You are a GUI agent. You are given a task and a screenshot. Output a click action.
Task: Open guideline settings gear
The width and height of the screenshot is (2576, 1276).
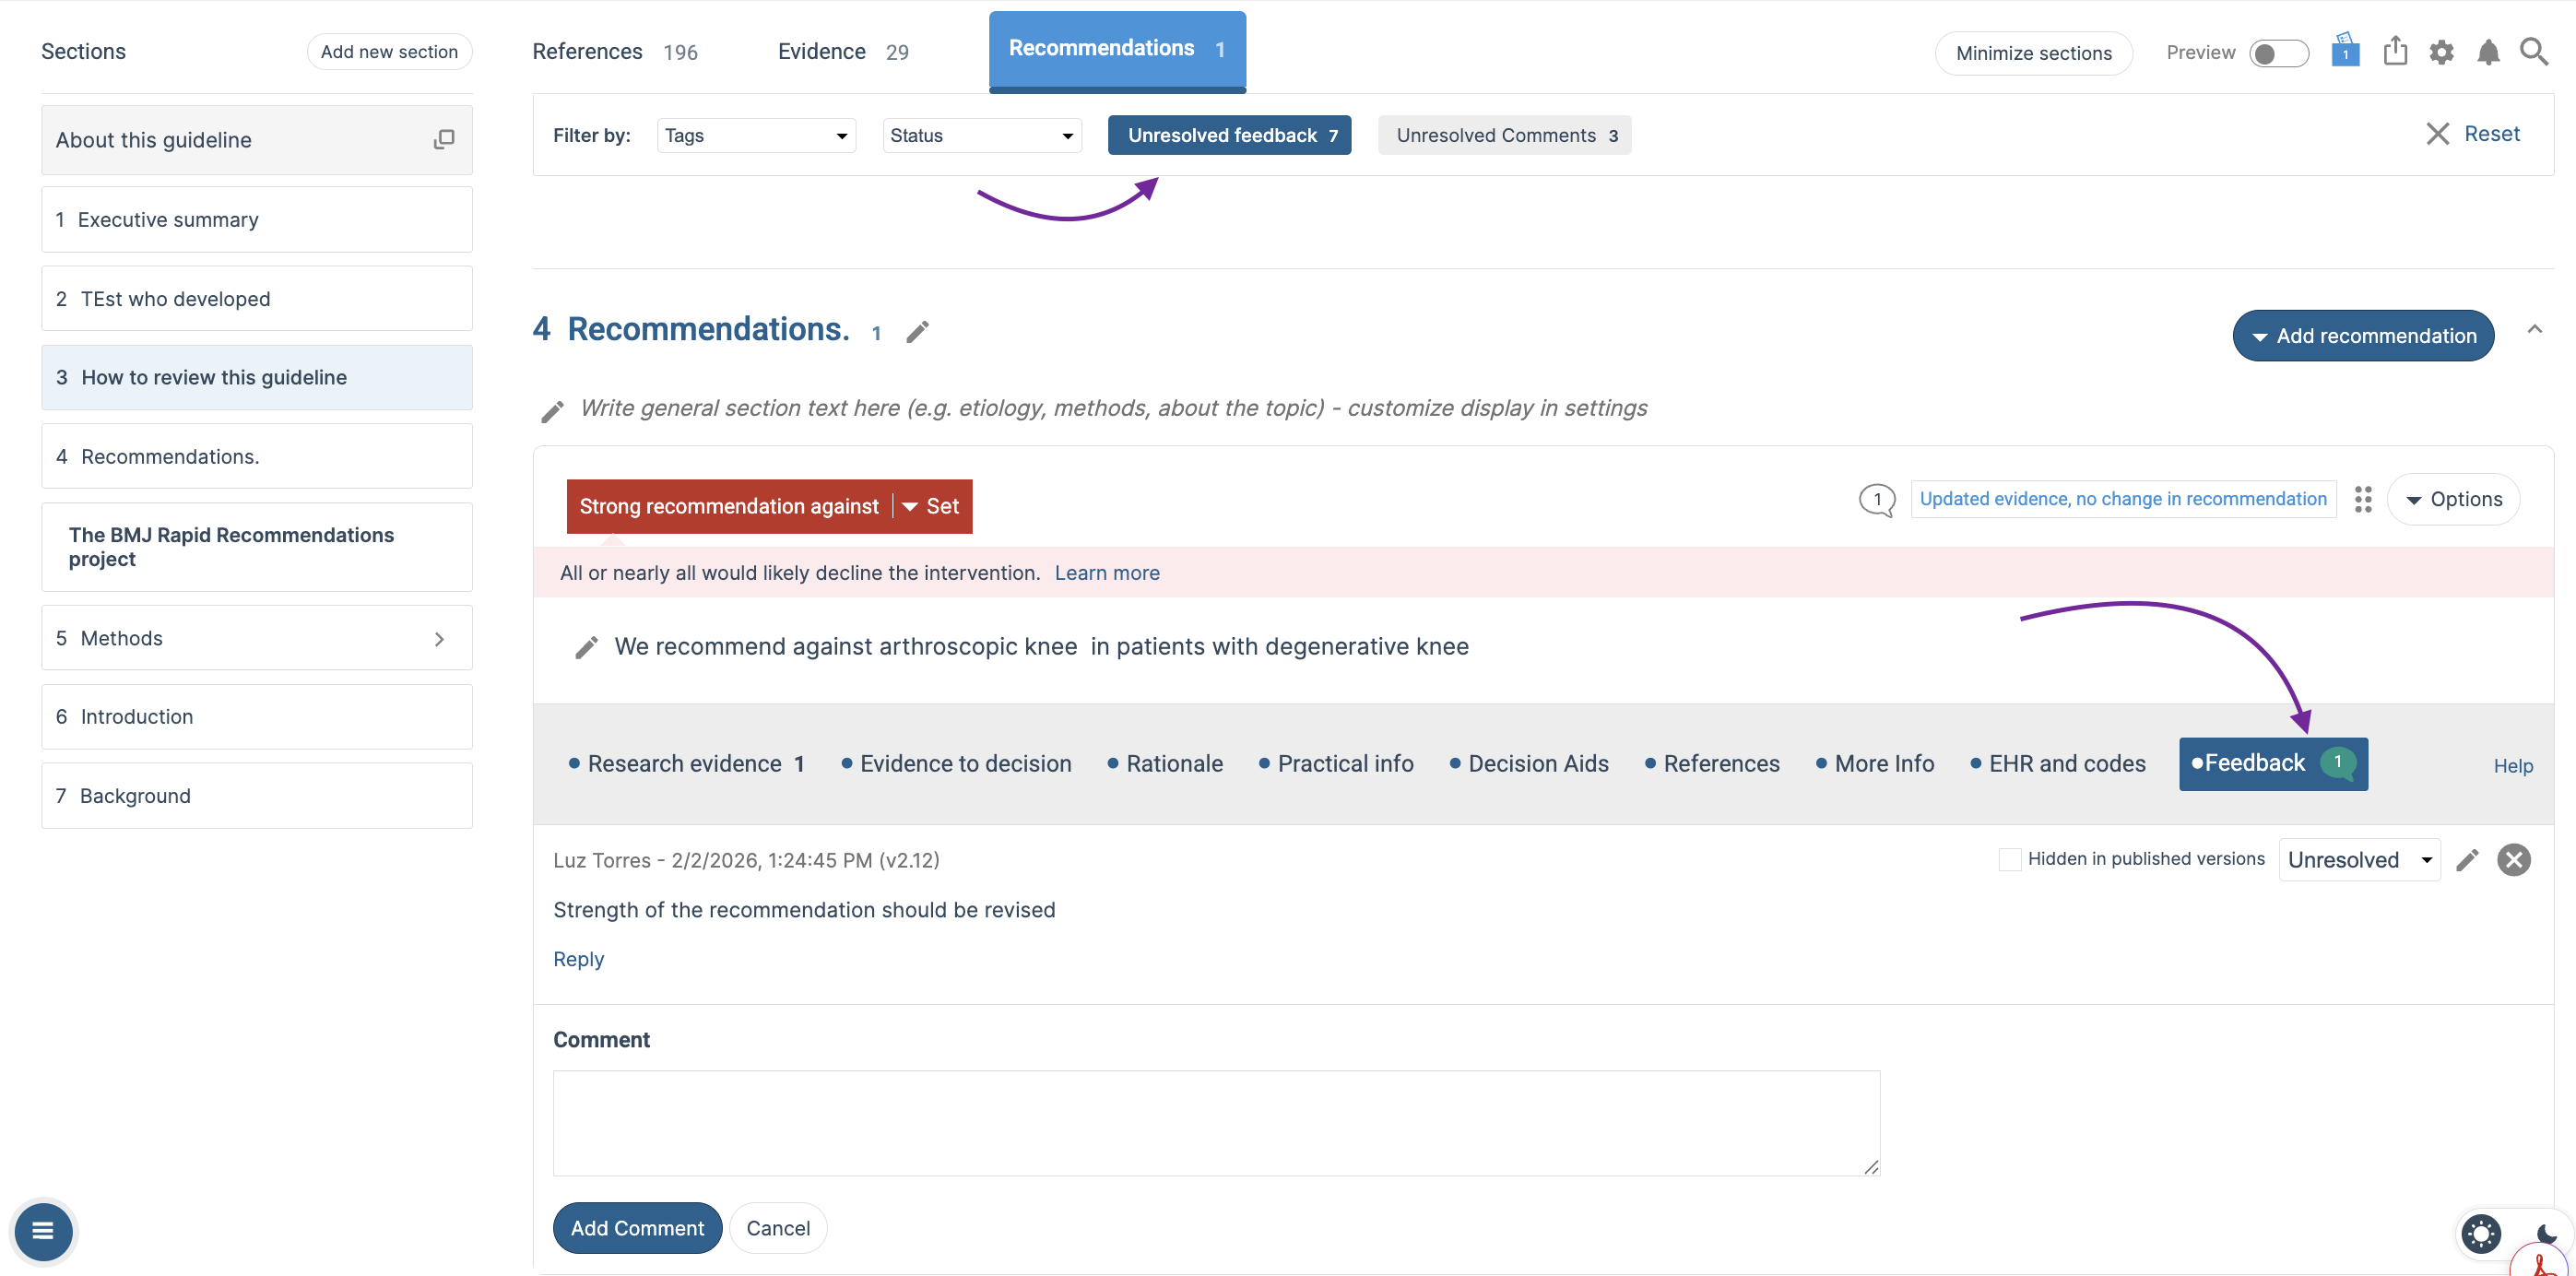click(x=2441, y=52)
